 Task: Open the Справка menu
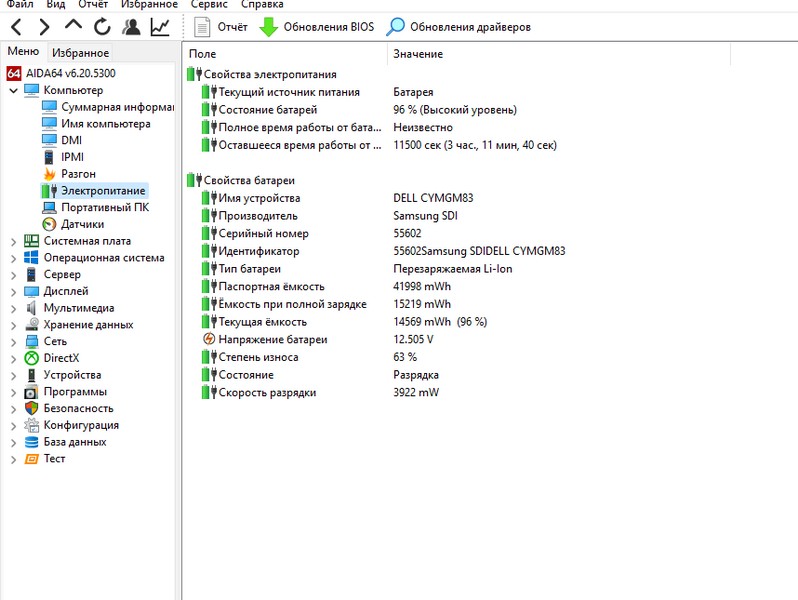[x=263, y=5]
